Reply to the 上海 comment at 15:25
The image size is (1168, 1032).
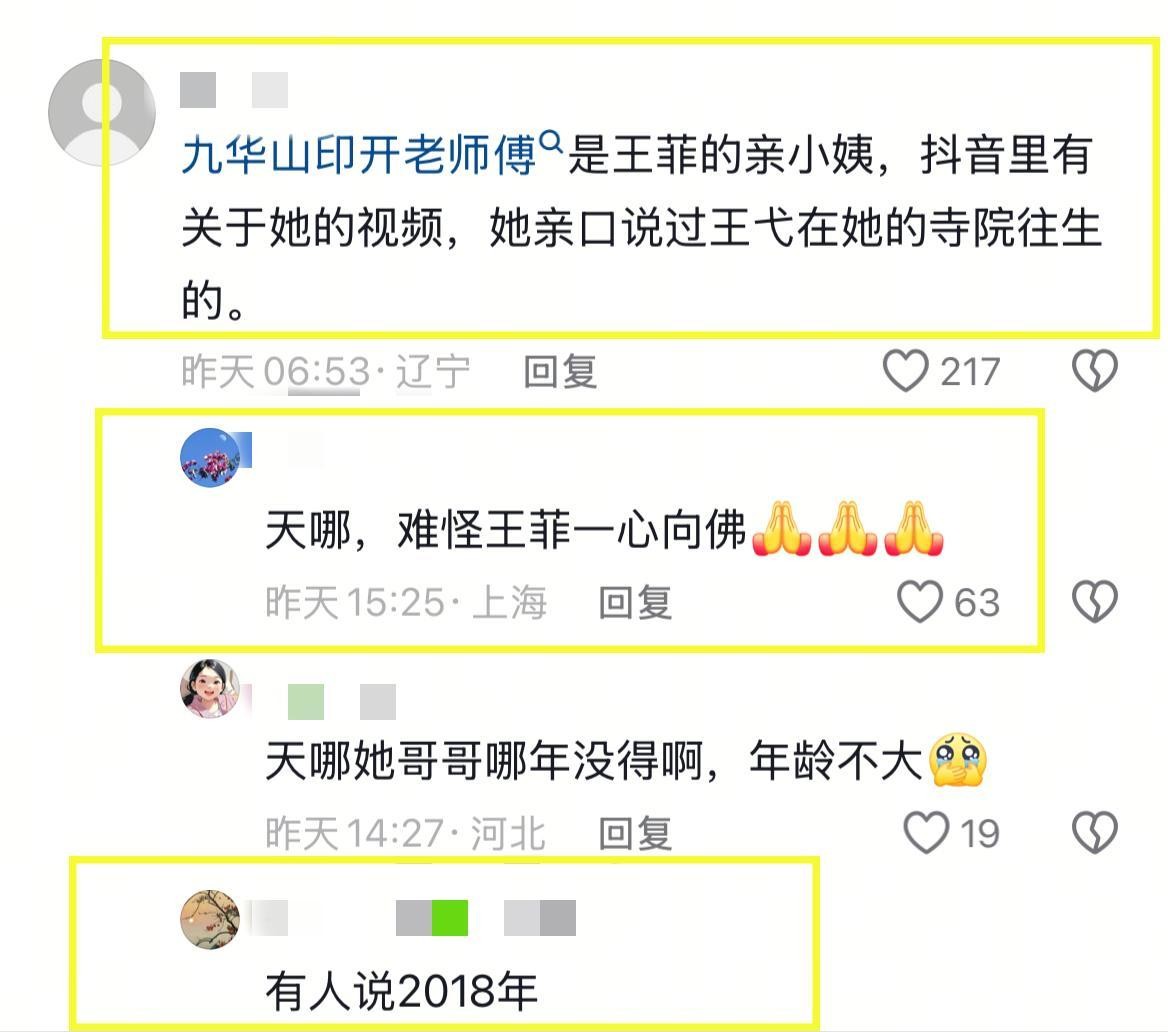tap(635, 602)
